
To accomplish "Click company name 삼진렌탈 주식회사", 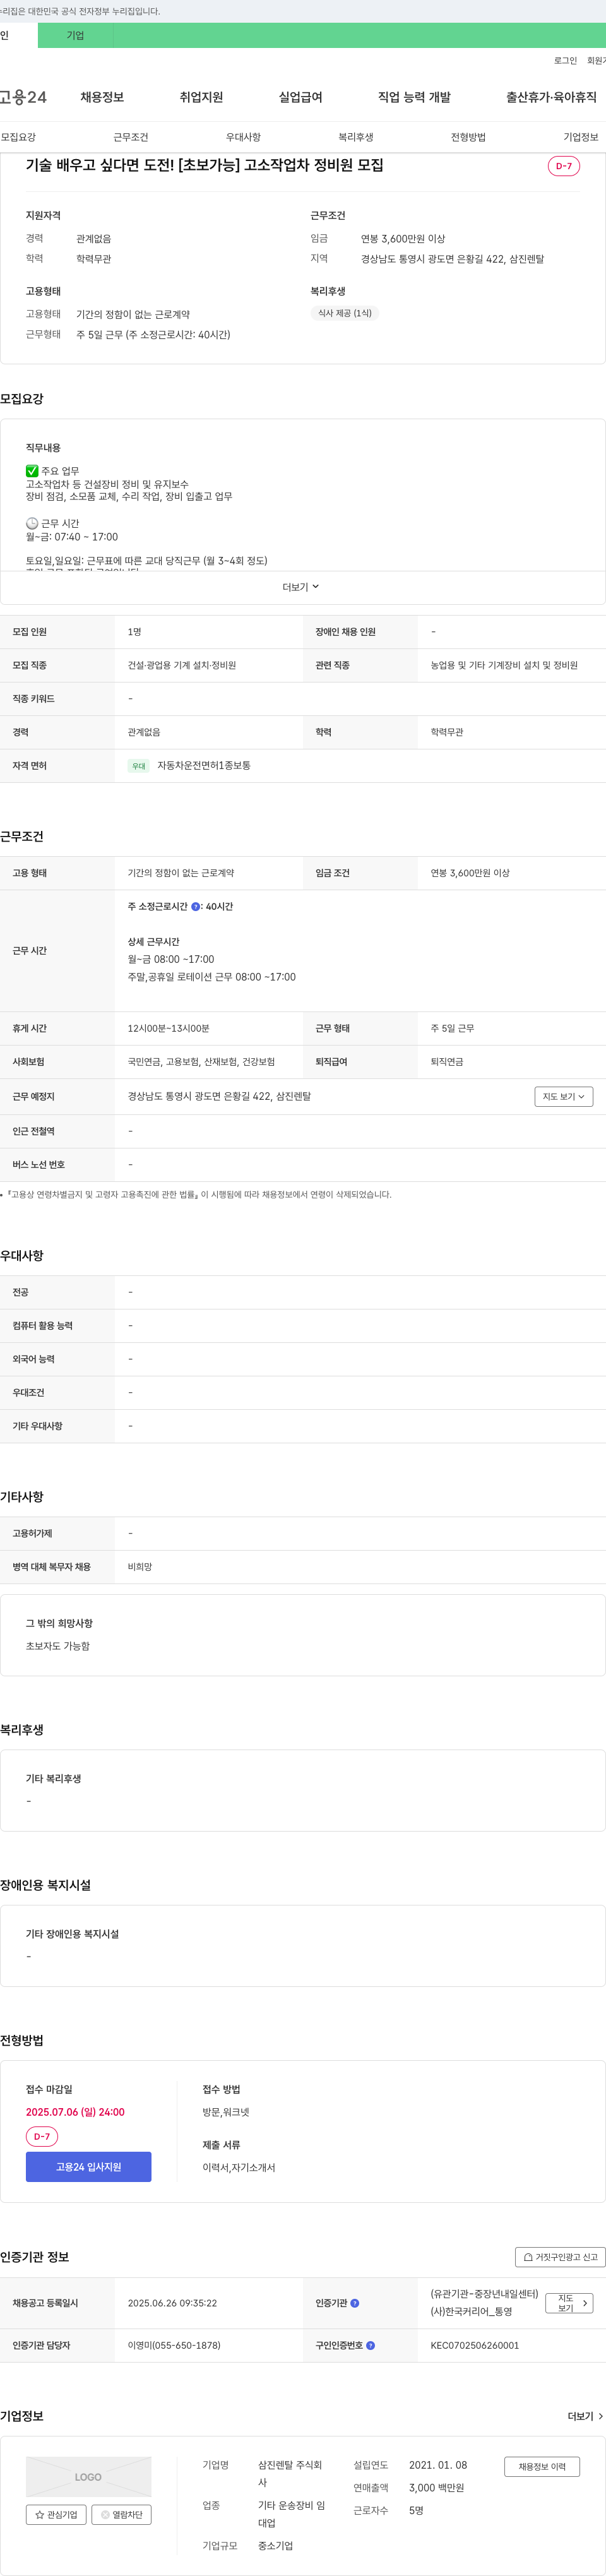I will click(291, 2473).
